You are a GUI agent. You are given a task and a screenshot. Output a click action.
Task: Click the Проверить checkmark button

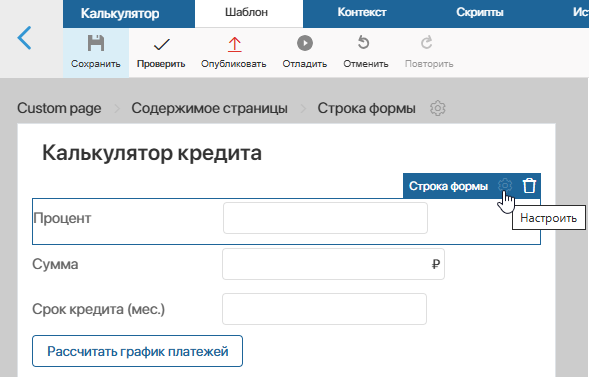[x=161, y=53]
